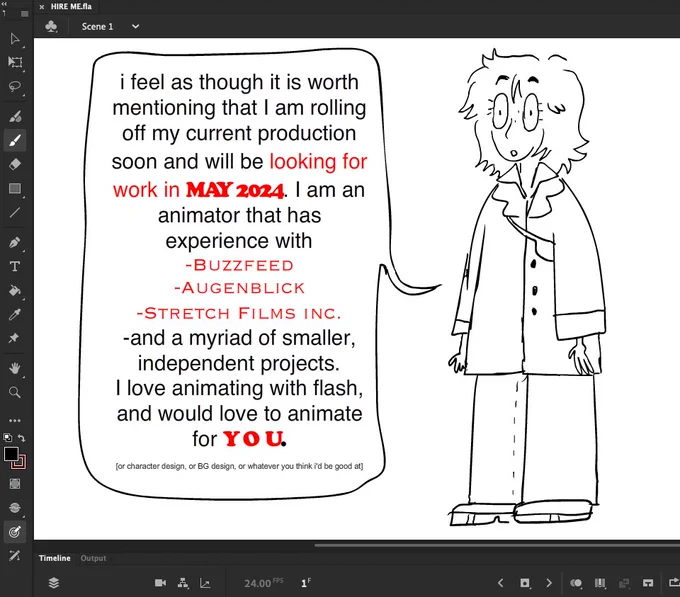Viewport: 680px width, 597px height.
Task: Step forward to next keyframe
Action: tap(549, 583)
